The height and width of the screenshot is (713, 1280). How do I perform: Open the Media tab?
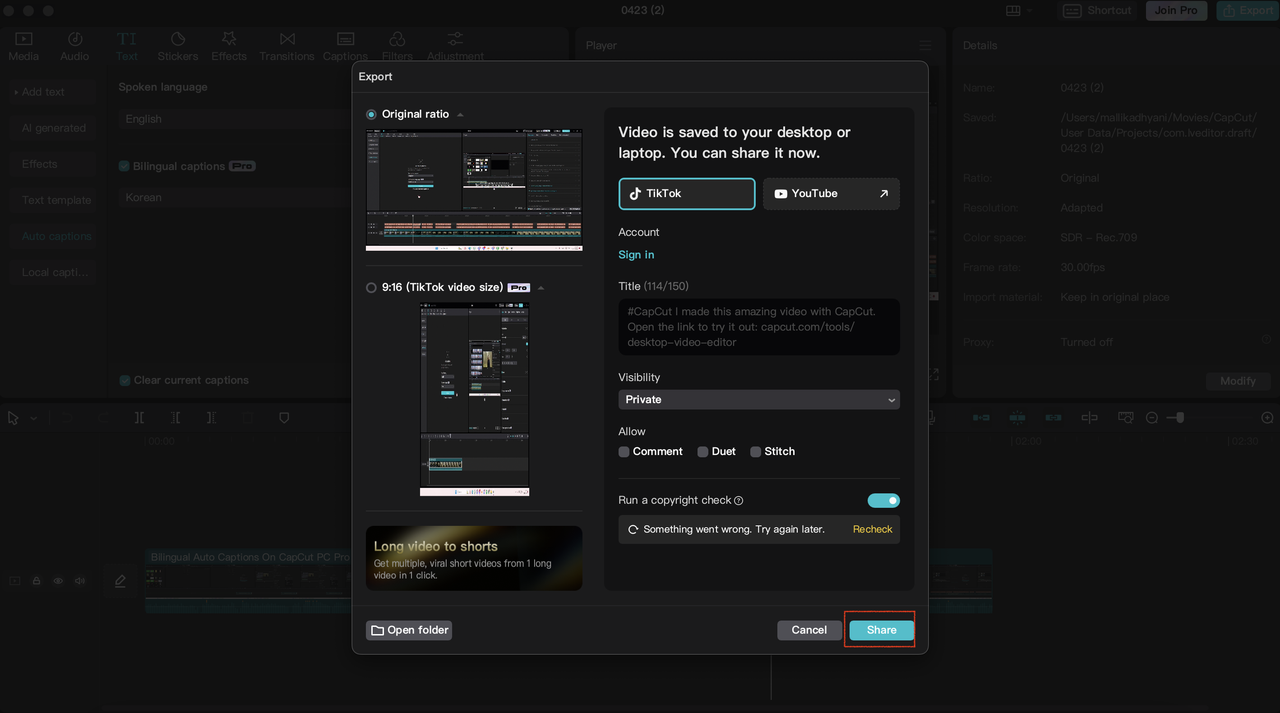click(24, 46)
